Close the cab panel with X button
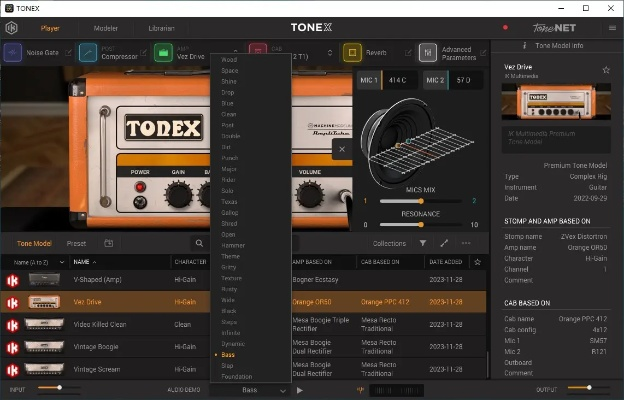 [340, 149]
